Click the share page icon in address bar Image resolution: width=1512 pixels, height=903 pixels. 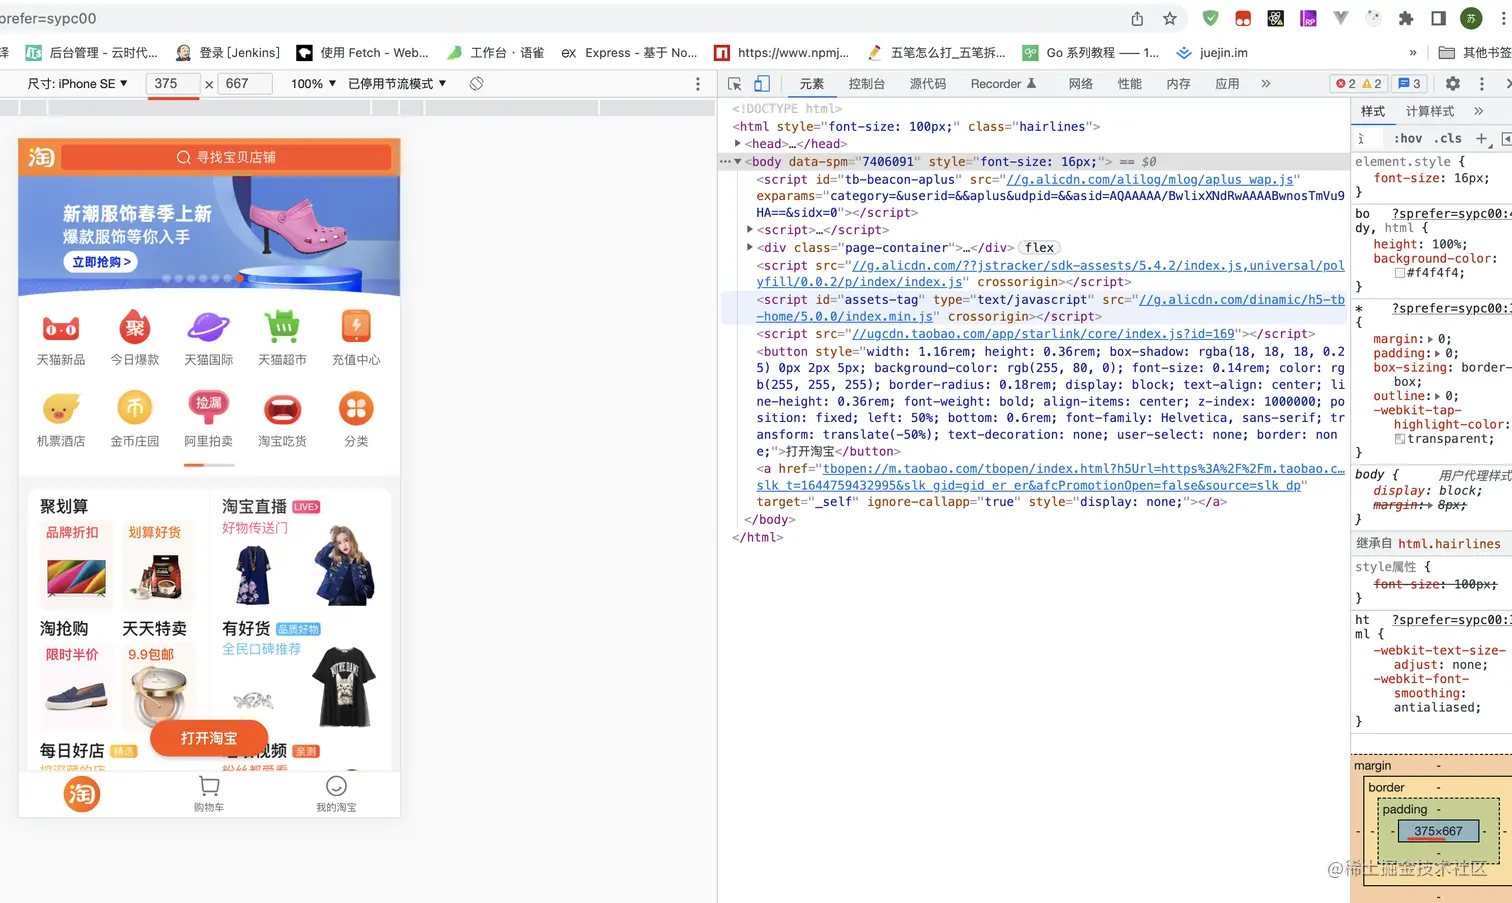click(1137, 19)
